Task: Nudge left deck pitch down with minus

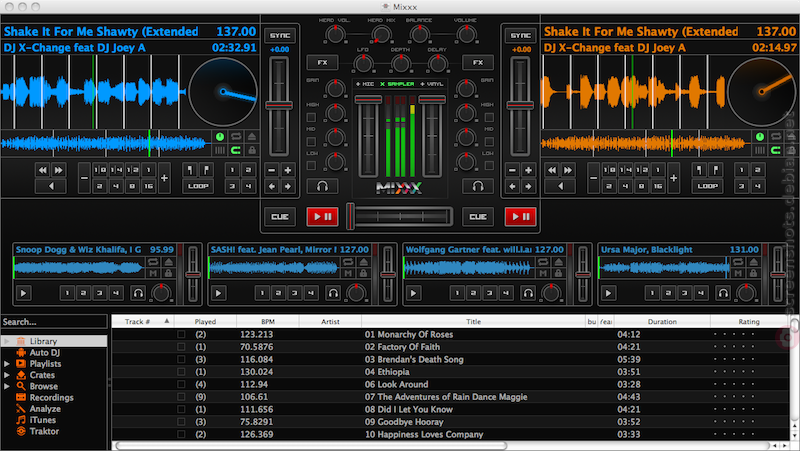Action: (272, 170)
